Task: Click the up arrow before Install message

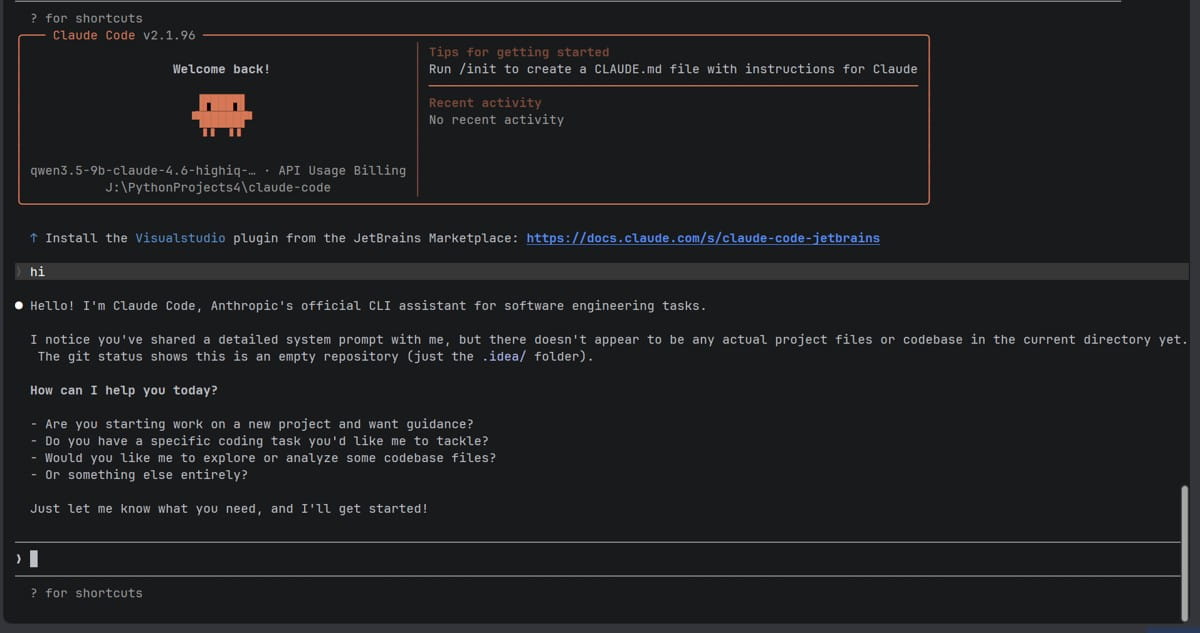Action: 34,238
